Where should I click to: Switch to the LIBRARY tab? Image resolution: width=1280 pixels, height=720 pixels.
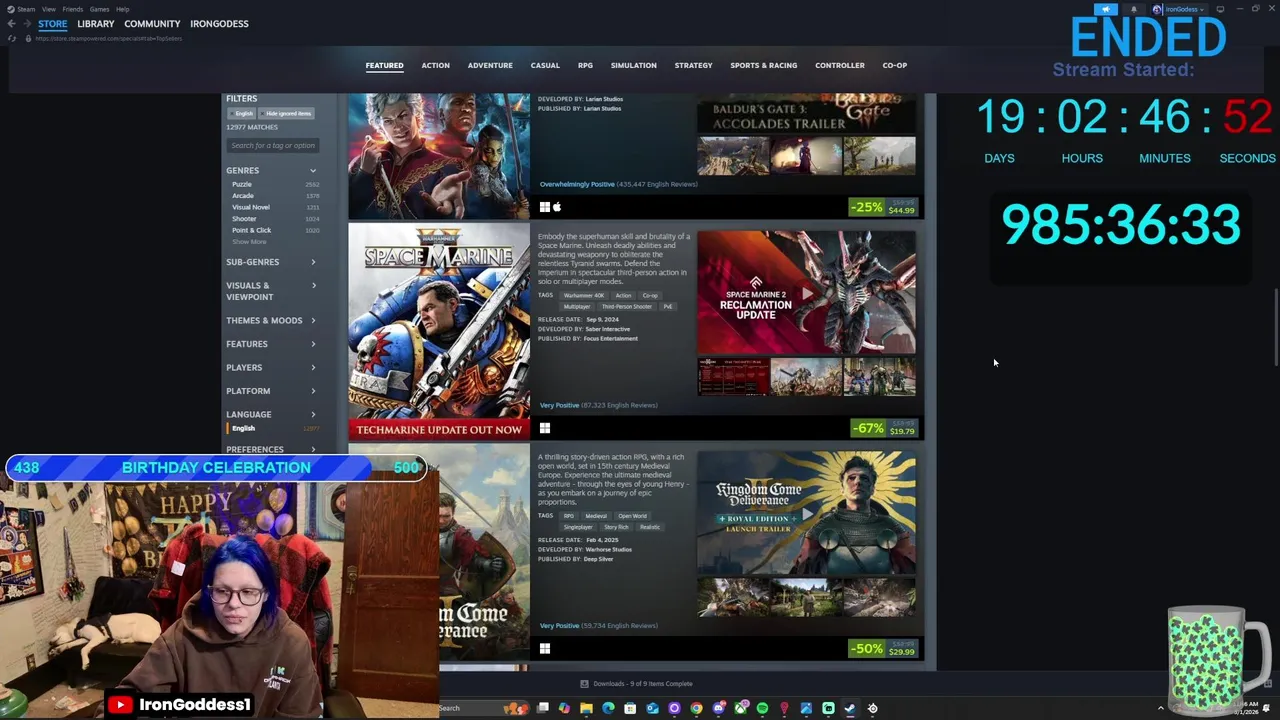[96, 24]
